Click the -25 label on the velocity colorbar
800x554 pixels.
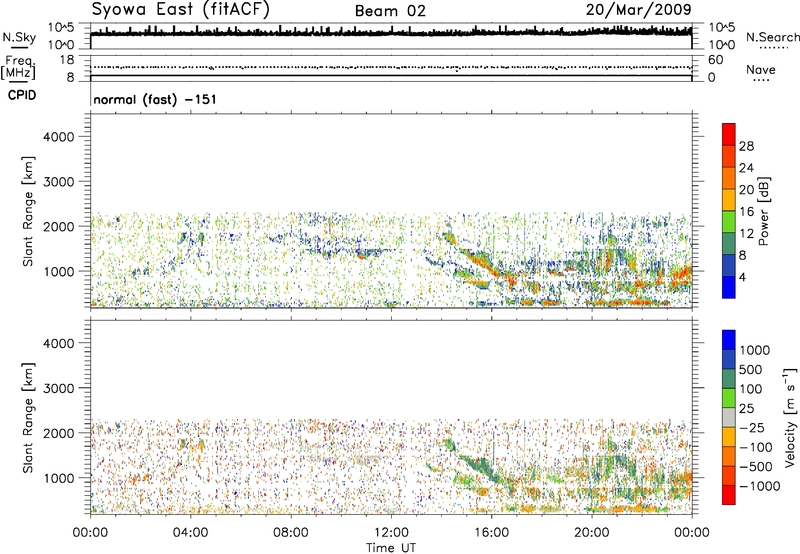click(751, 427)
